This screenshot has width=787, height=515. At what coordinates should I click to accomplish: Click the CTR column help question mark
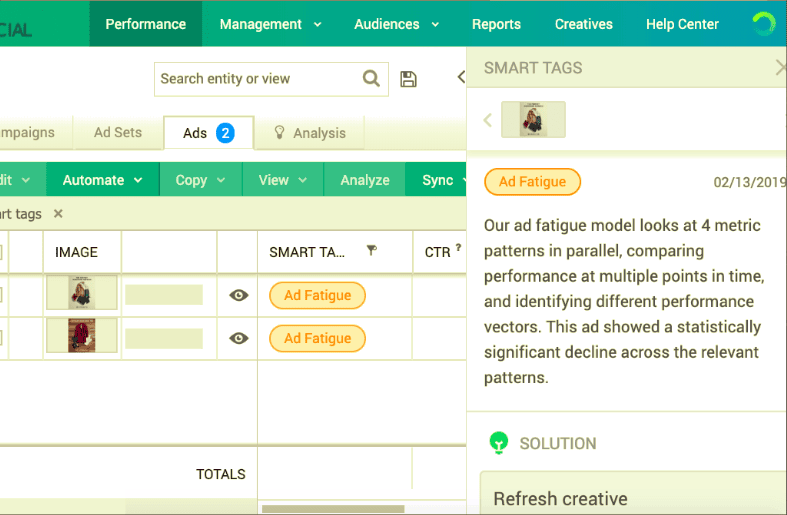(458, 247)
